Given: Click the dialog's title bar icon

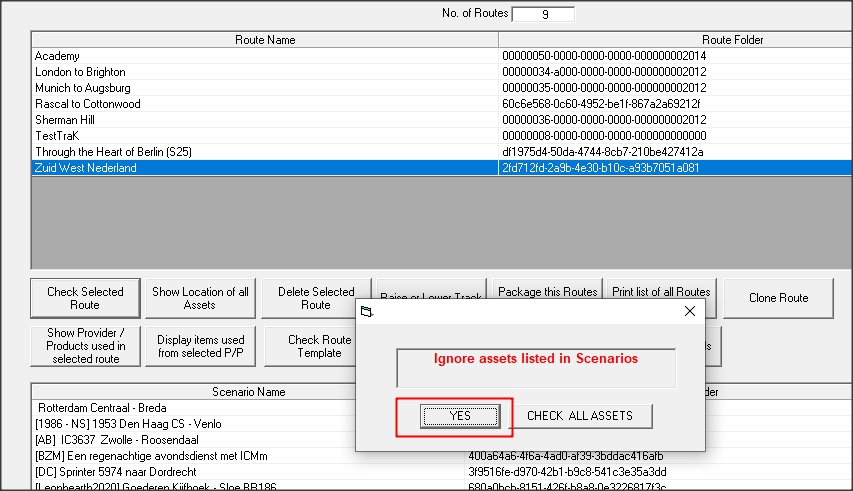Looking at the screenshot, I should pyautogui.click(x=367, y=311).
